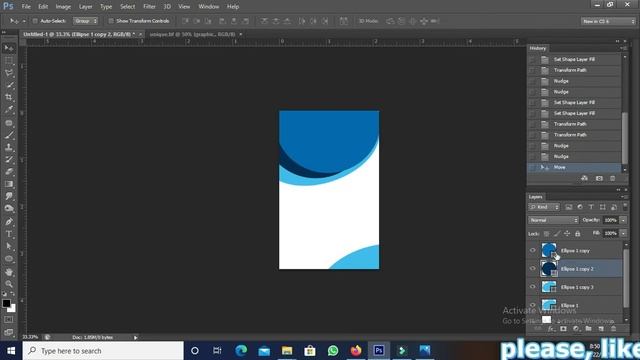Select the Zoom tool
This screenshot has height=360, width=640.
tap(9, 284)
